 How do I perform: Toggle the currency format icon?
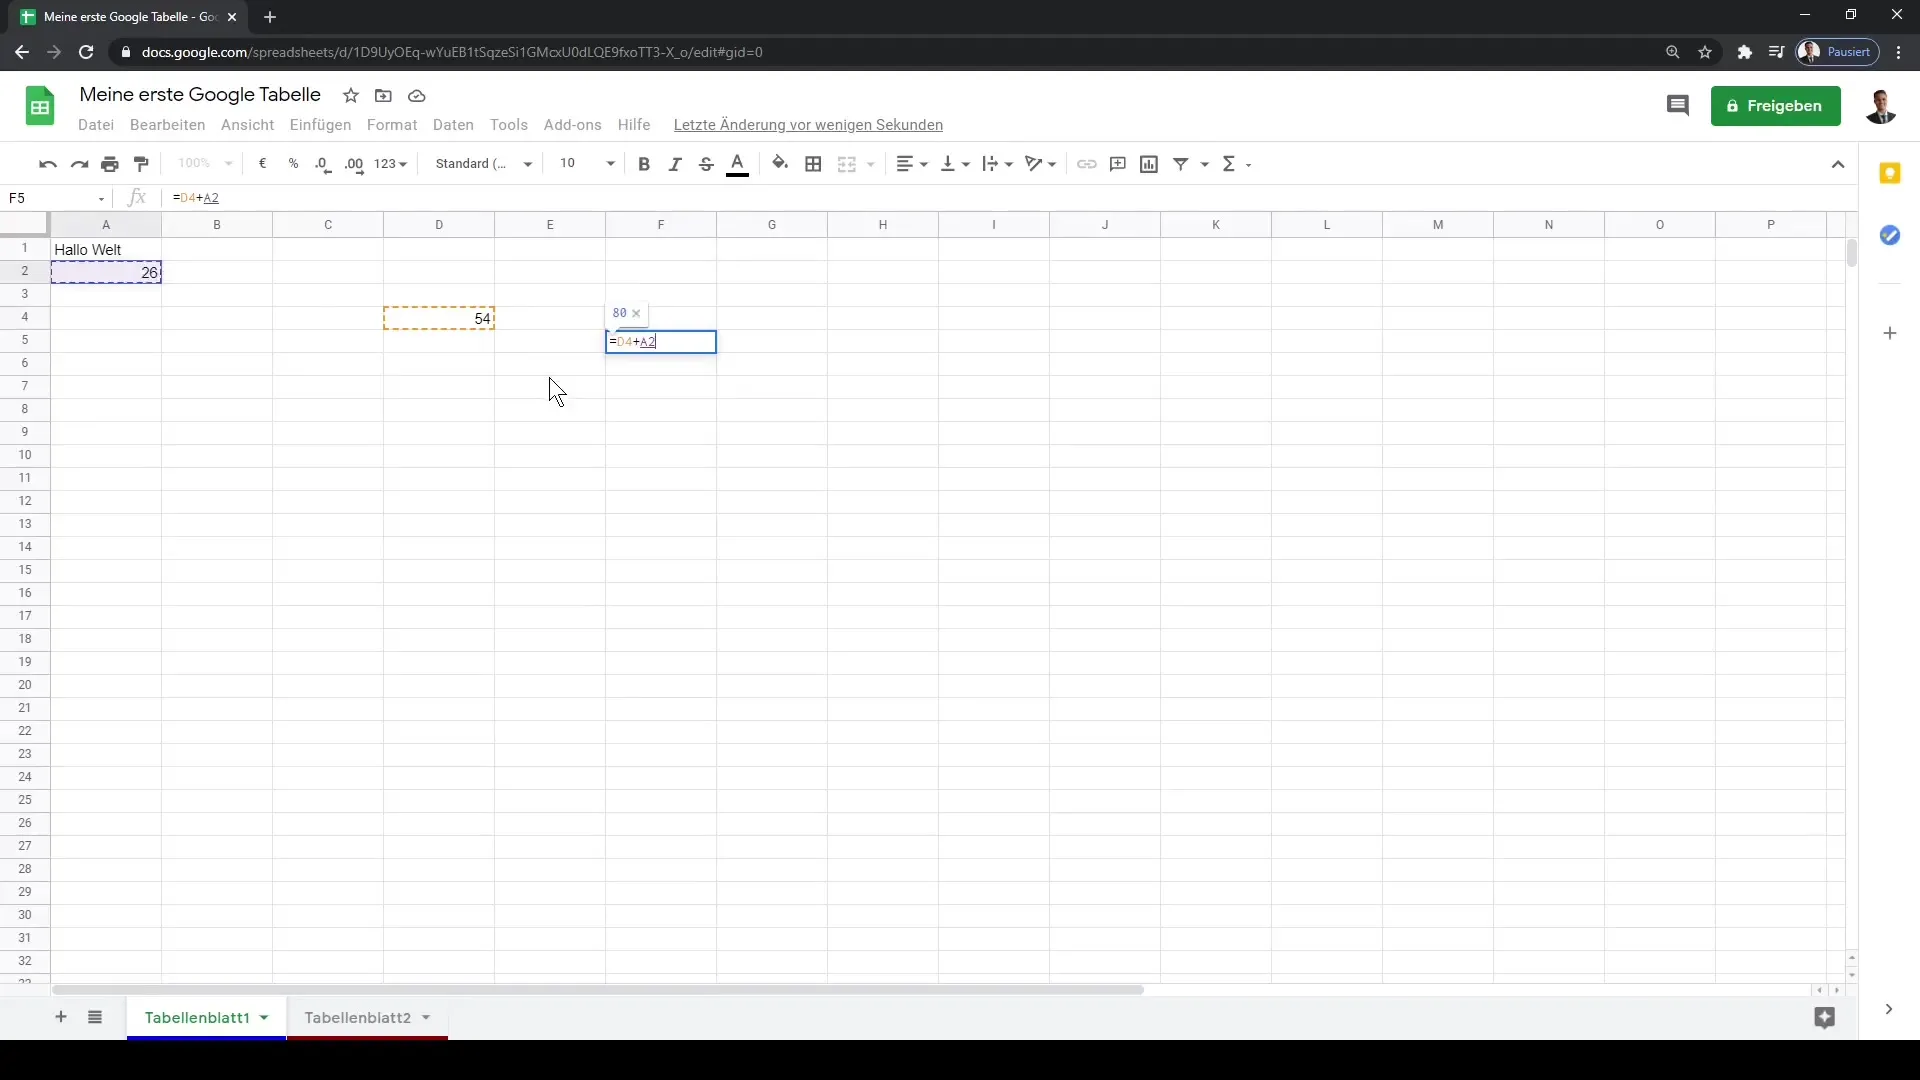tap(262, 164)
